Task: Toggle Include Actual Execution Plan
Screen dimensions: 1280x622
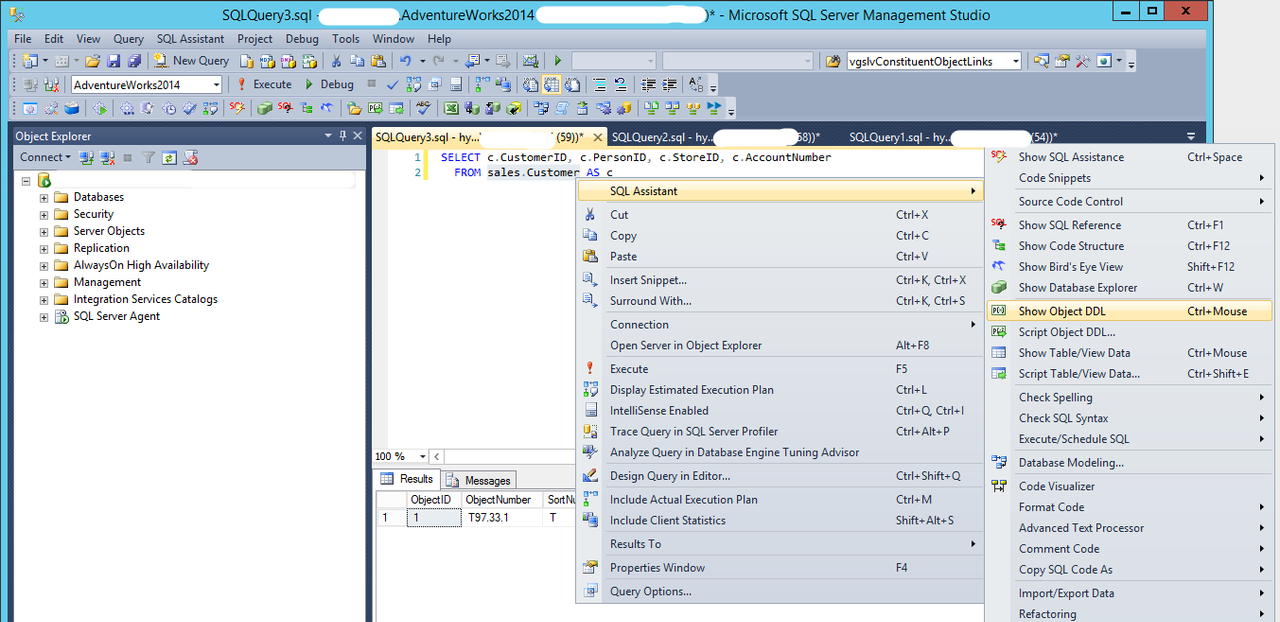Action: (780, 500)
